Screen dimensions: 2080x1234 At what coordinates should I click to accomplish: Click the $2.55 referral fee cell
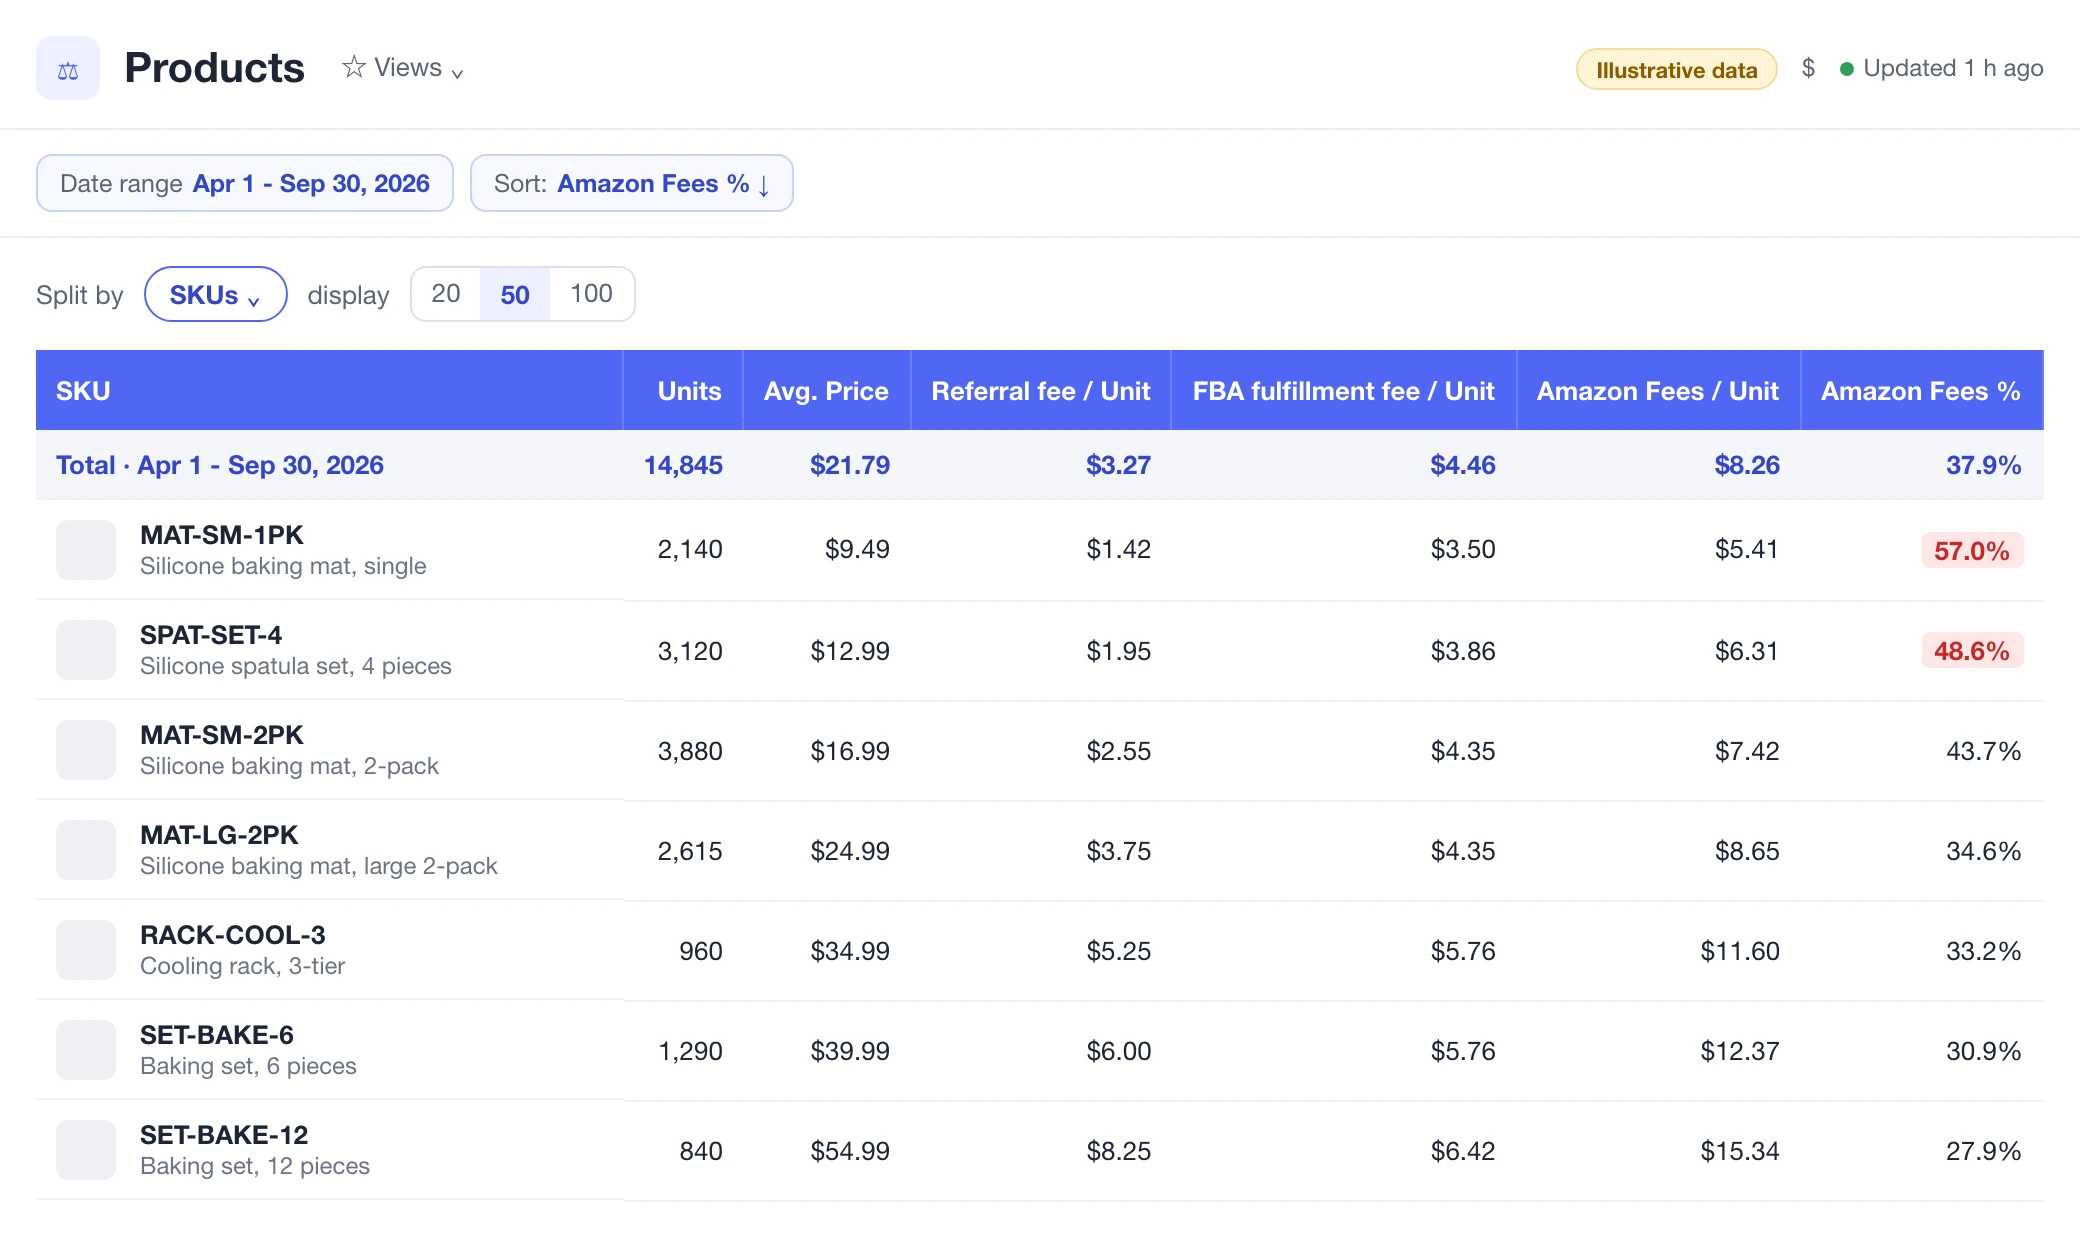[x=1119, y=751]
